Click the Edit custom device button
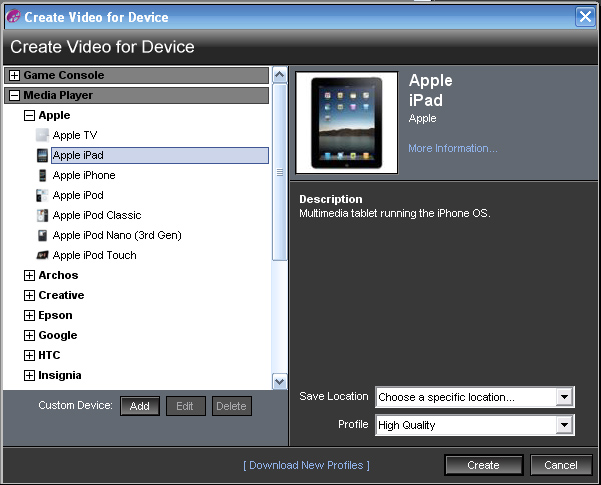Image resolution: width=601 pixels, height=485 pixels. pyautogui.click(x=186, y=406)
